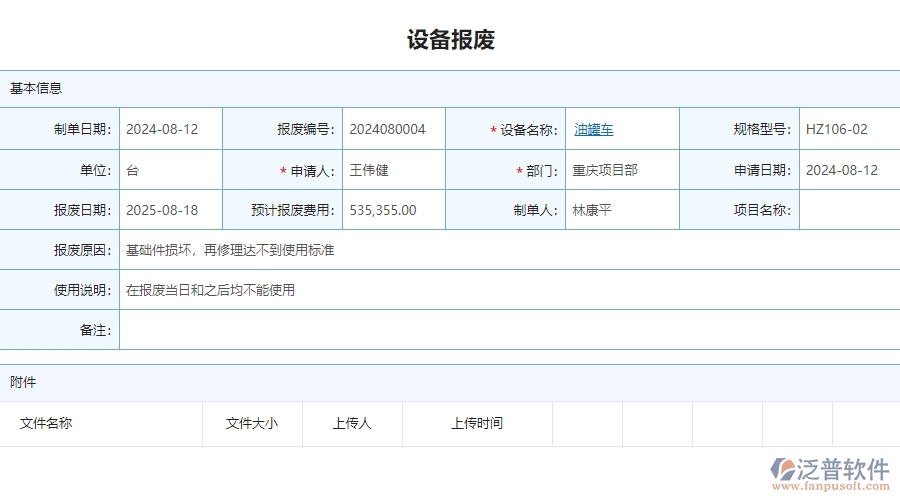Focus the empty 项目名称 field
The width and height of the screenshot is (900, 502).
tap(848, 210)
